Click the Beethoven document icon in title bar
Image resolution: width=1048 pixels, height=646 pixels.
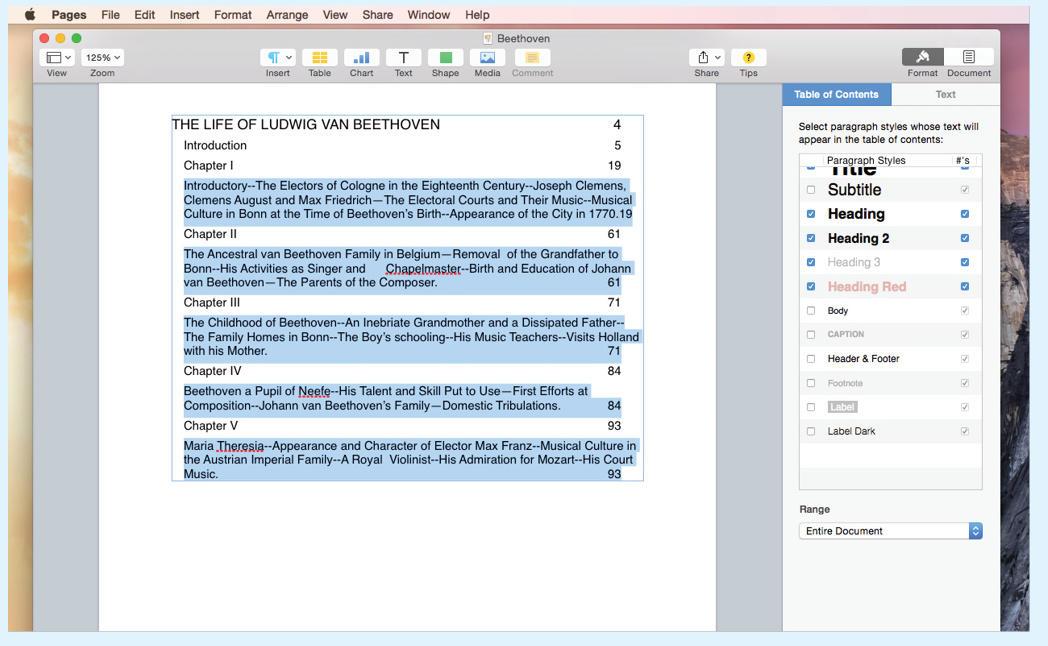pos(487,39)
